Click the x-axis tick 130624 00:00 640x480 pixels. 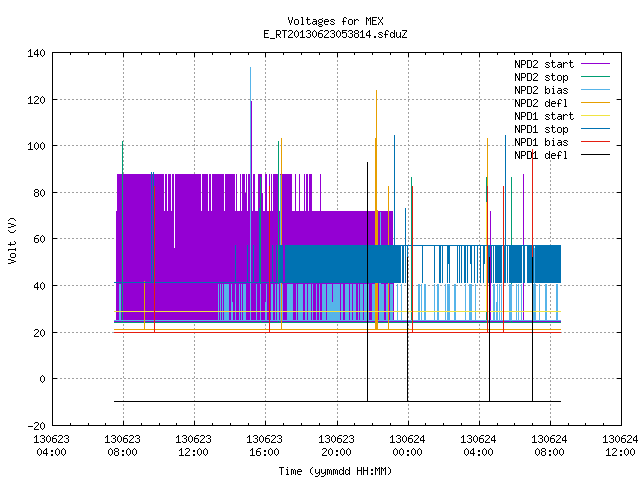pos(407,446)
